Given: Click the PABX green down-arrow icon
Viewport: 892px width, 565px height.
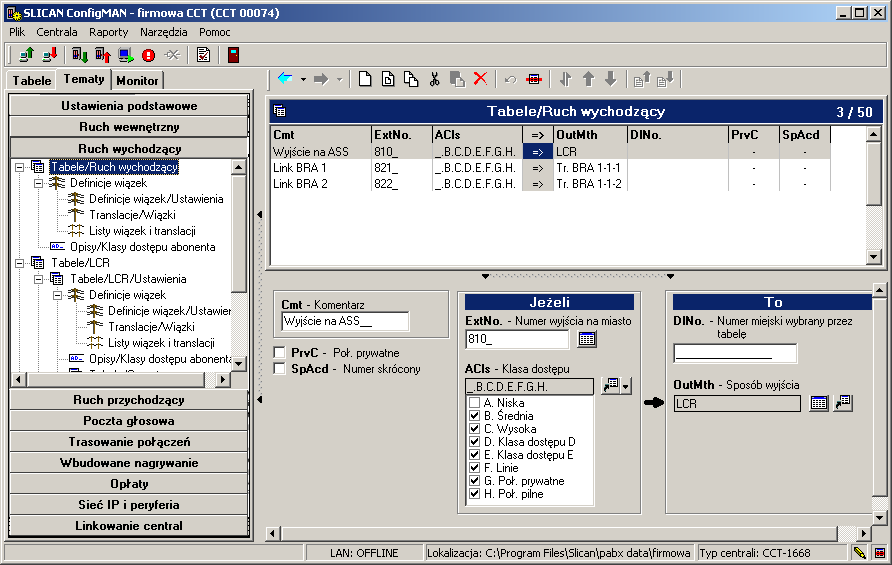Looking at the screenshot, I should pyautogui.click(x=80, y=55).
